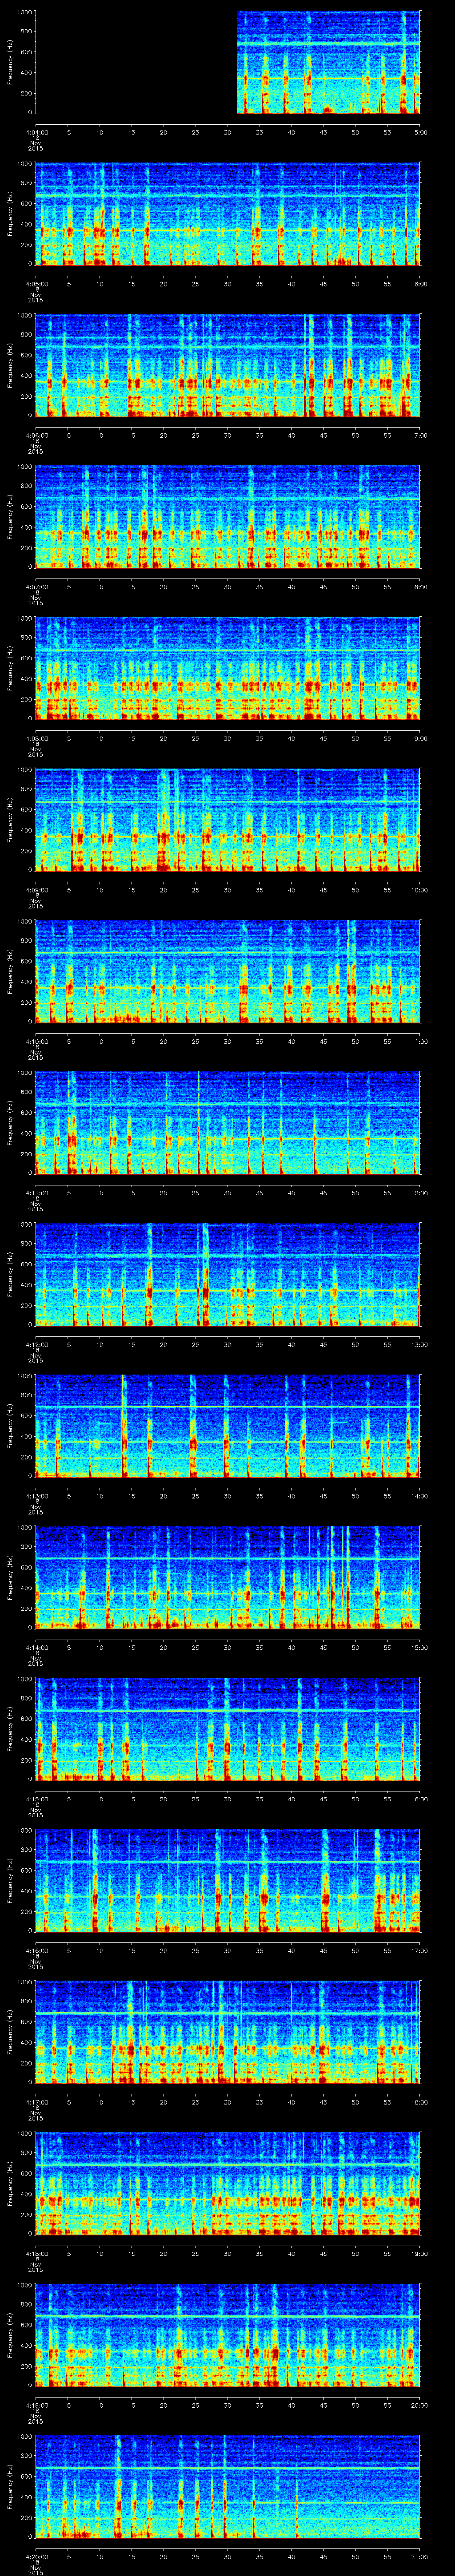Click the spectrogram panel starting at 4:06:00
The height and width of the screenshot is (2576, 455).
point(228,365)
